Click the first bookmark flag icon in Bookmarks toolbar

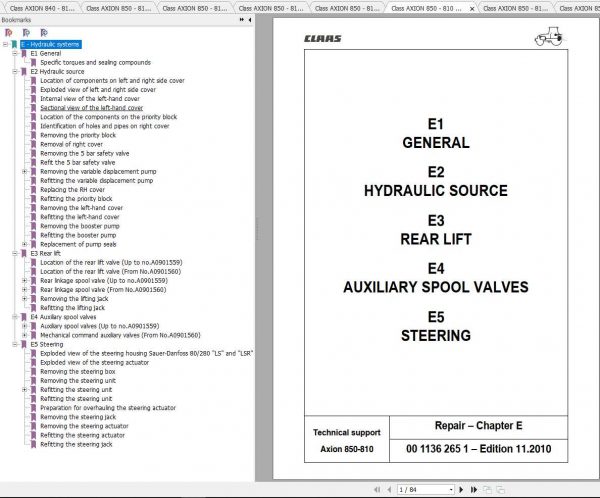point(8,33)
